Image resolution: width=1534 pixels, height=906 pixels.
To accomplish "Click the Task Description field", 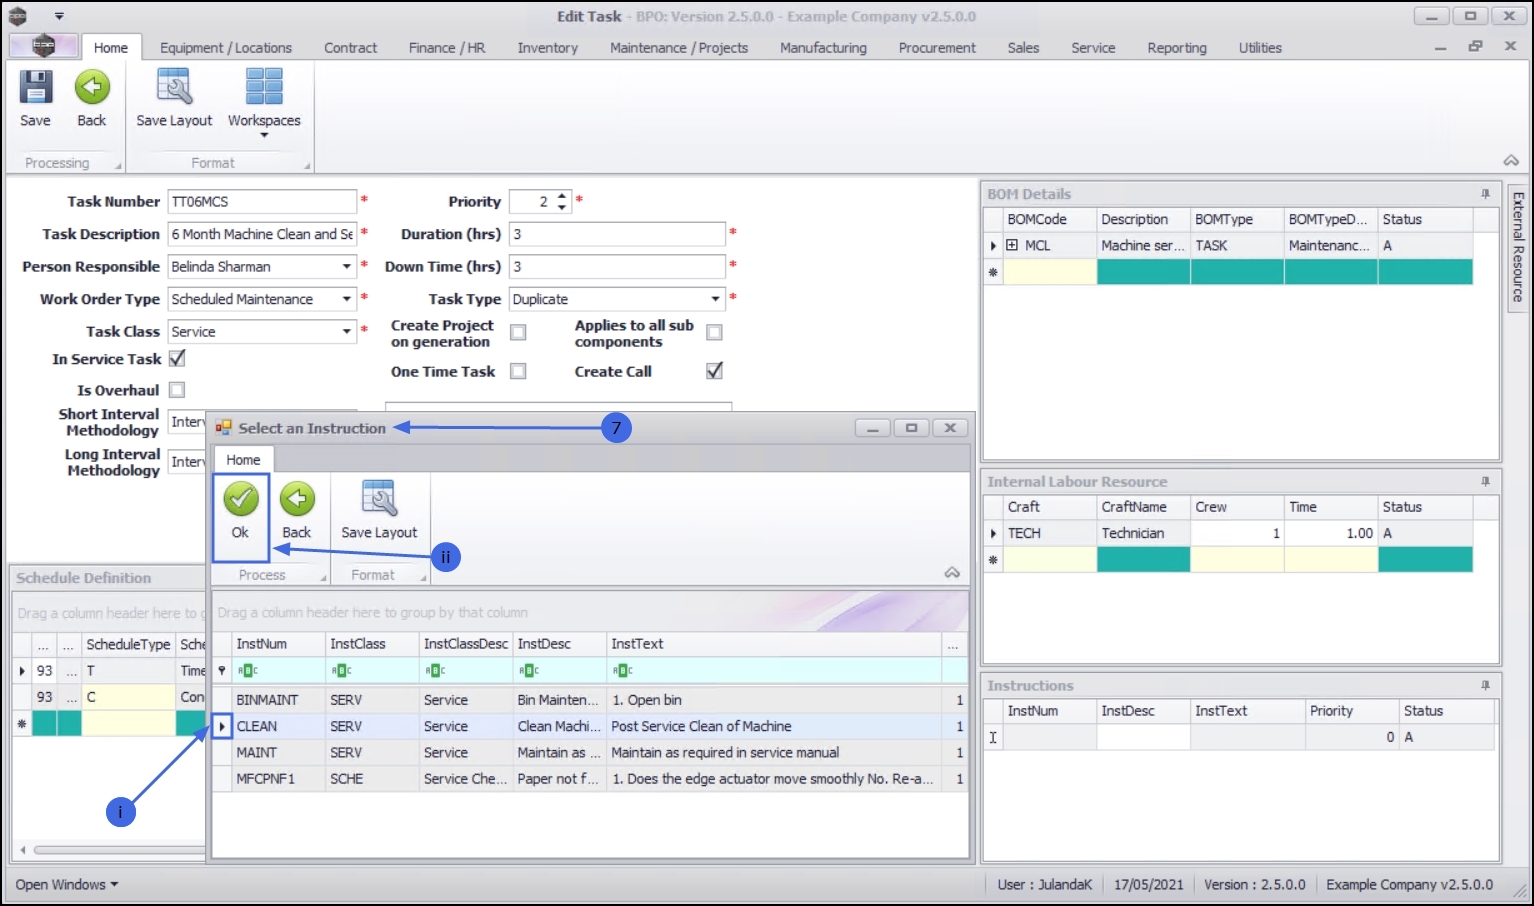I will (x=262, y=234).
